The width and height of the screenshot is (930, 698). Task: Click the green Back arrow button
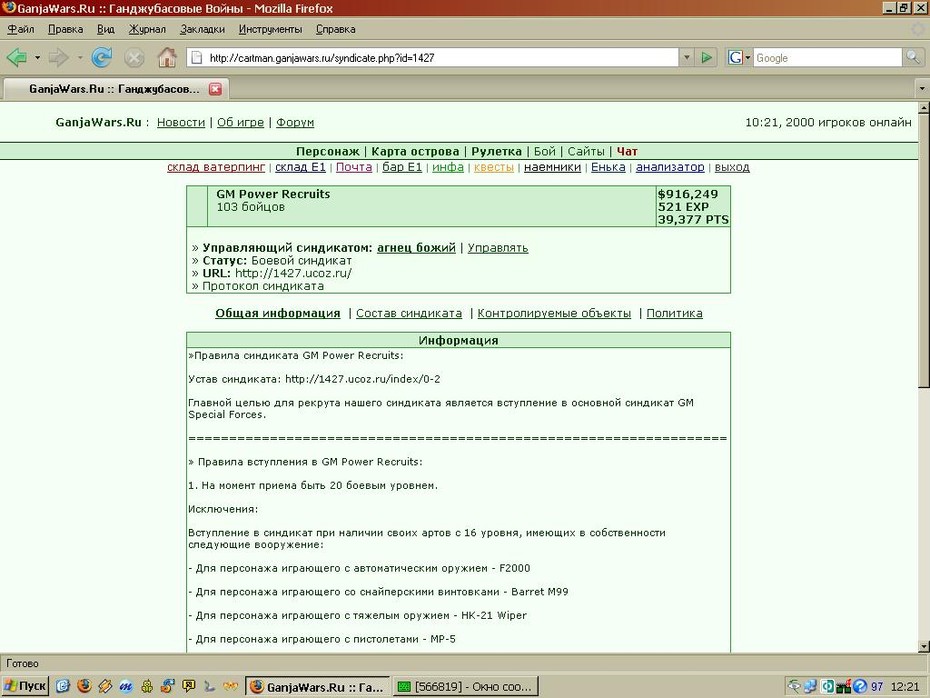[17, 58]
